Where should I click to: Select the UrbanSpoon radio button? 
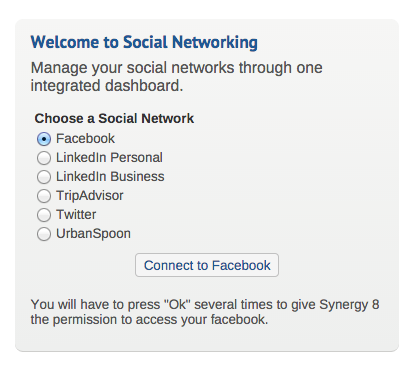[44, 234]
